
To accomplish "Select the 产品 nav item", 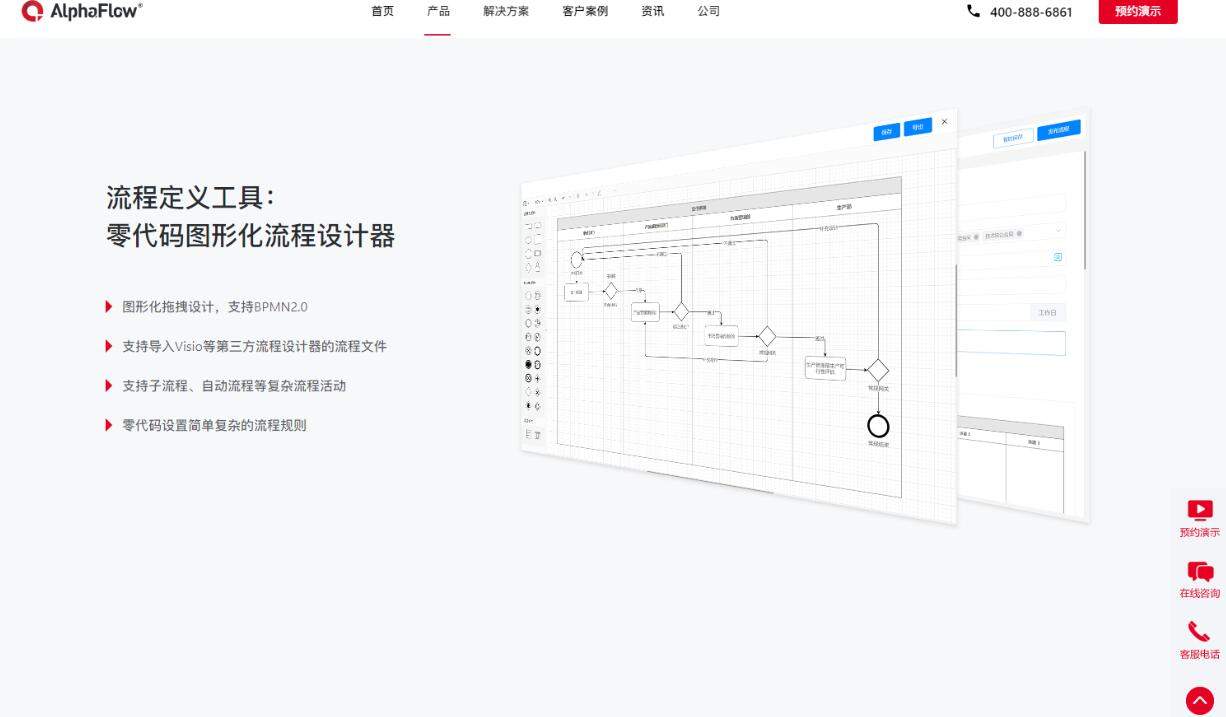I will point(438,11).
